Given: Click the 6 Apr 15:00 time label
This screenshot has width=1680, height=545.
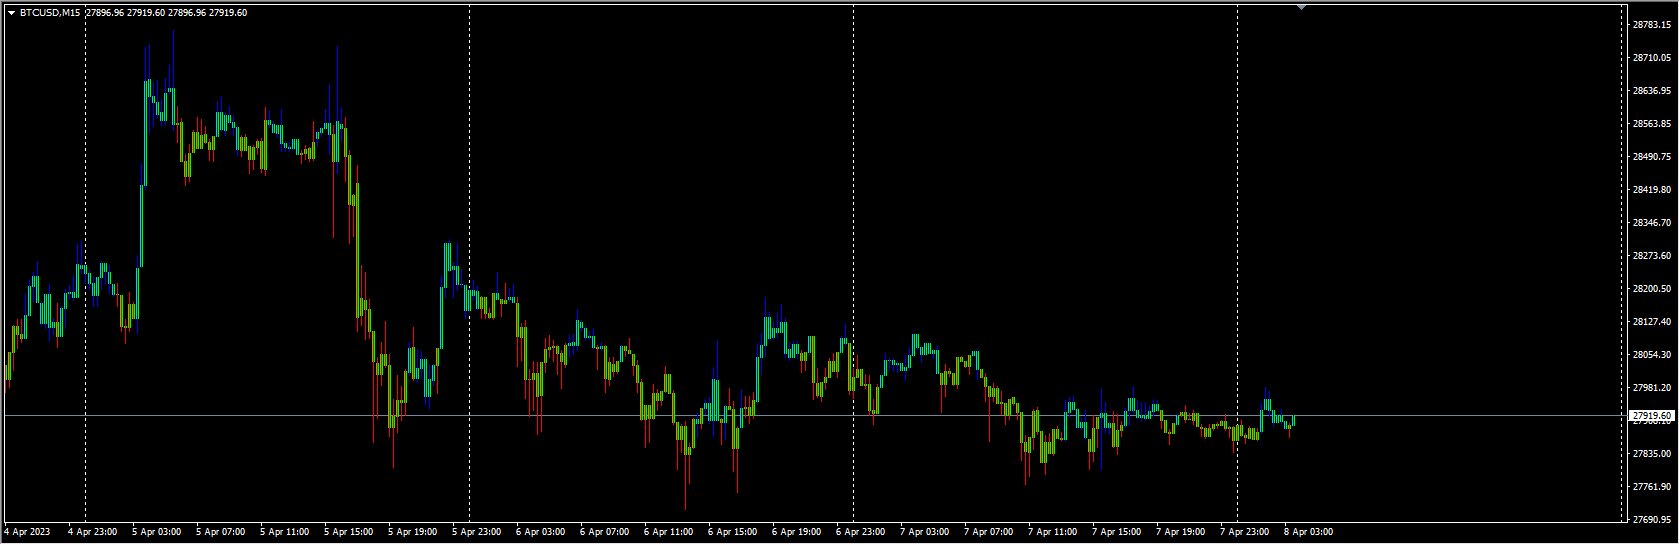Looking at the screenshot, I should coord(732,532).
